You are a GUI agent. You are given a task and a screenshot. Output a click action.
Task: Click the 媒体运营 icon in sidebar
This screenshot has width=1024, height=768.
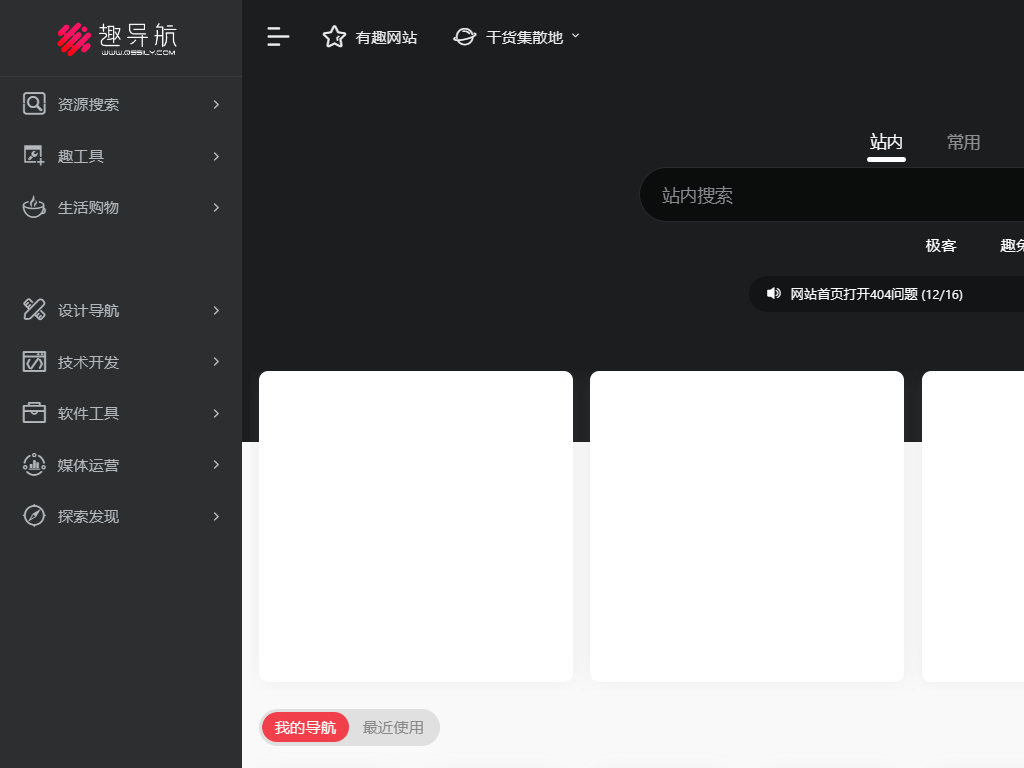[34, 464]
